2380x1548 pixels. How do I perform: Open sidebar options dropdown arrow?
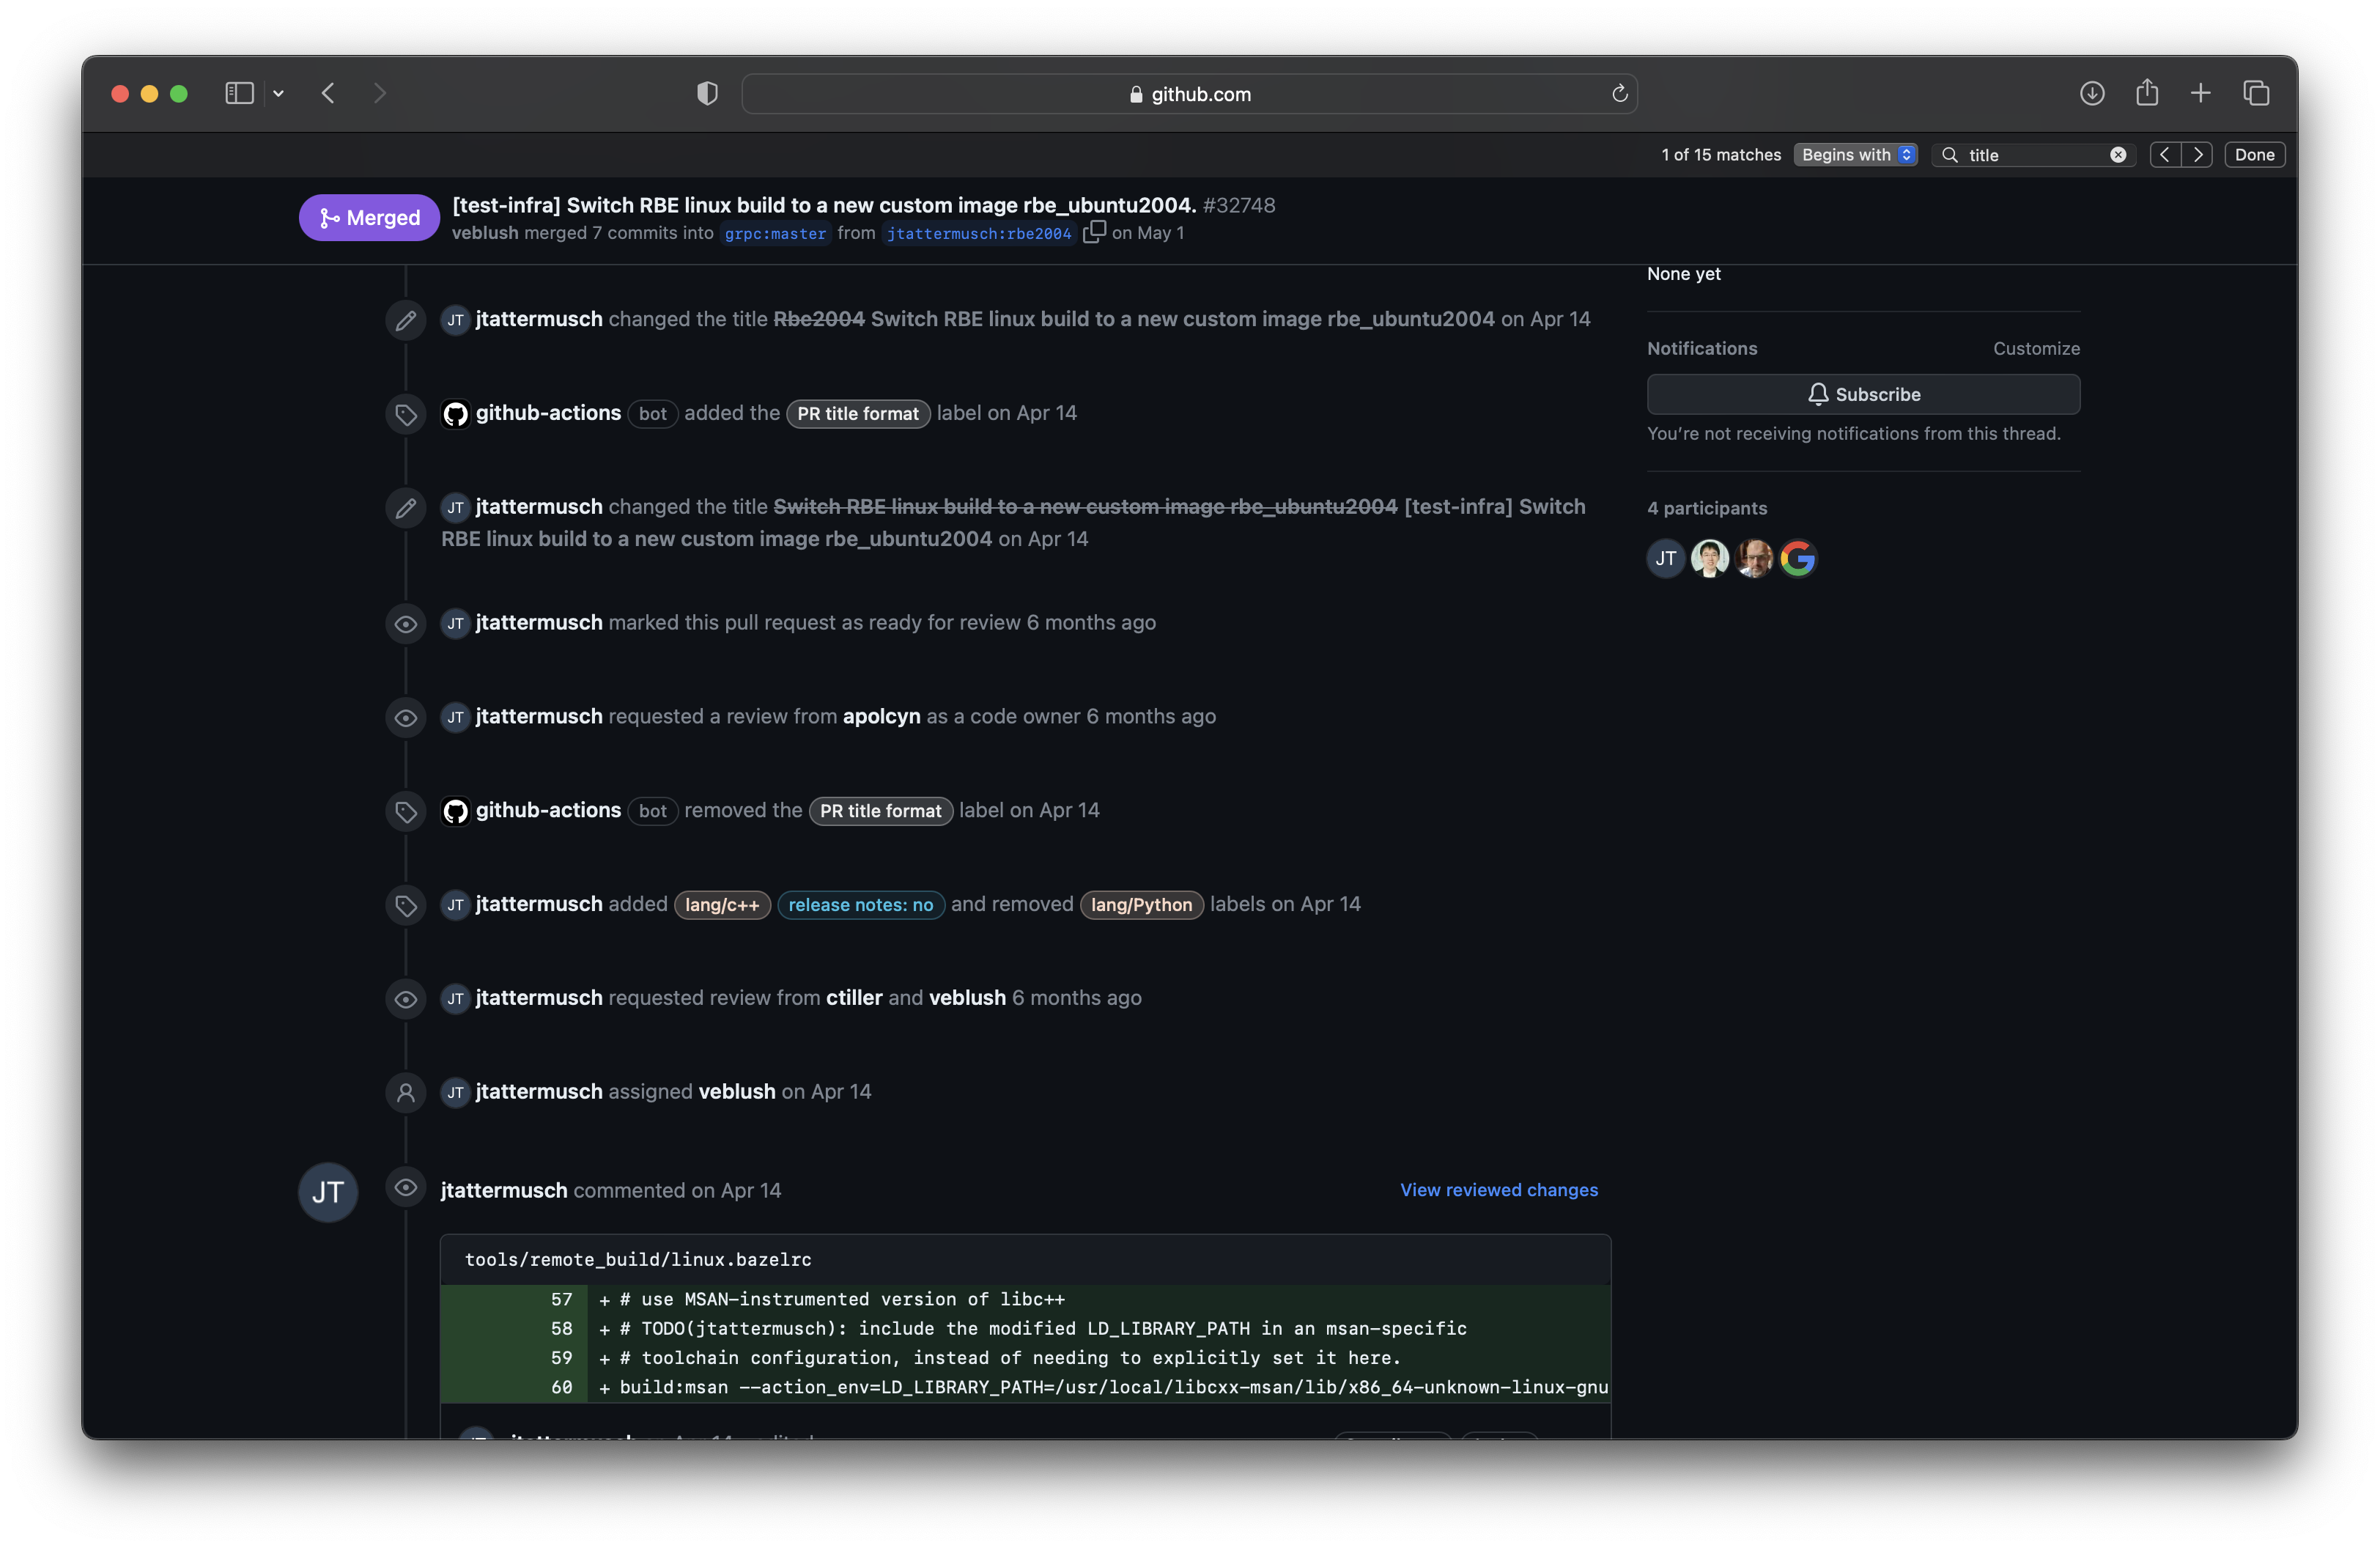click(x=278, y=93)
